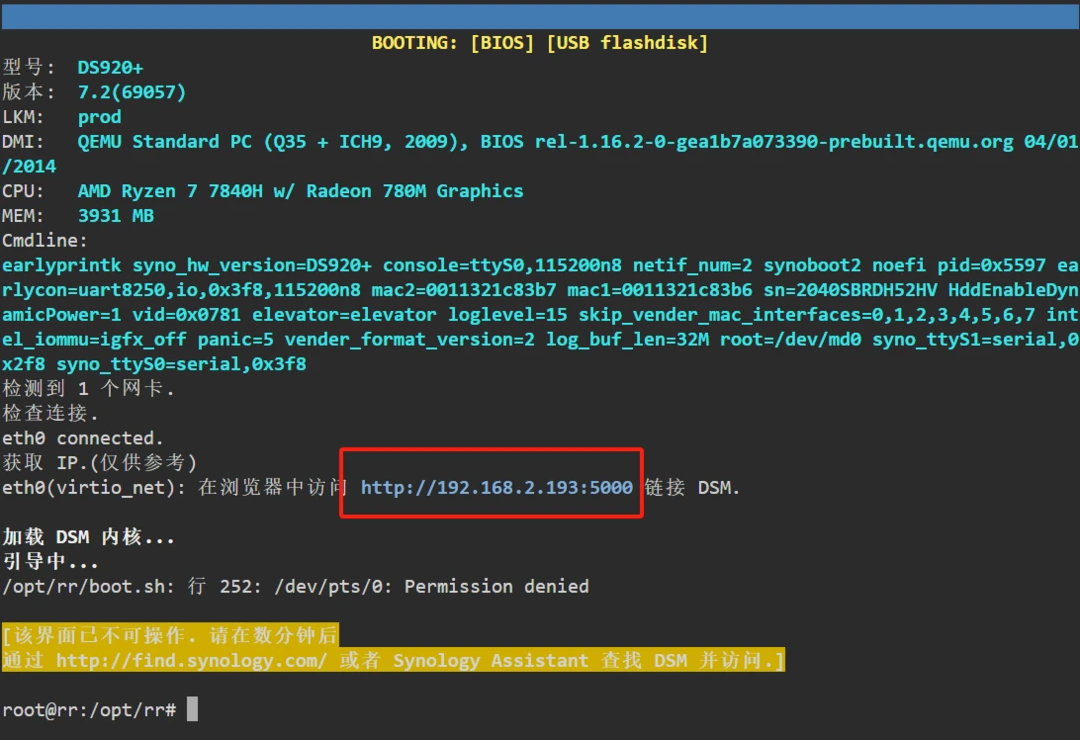This screenshot has width=1080, height=740.
Task: Click the 检测到 1 个网卡 line
Action: pyautogui.click(x=88, y=389)
